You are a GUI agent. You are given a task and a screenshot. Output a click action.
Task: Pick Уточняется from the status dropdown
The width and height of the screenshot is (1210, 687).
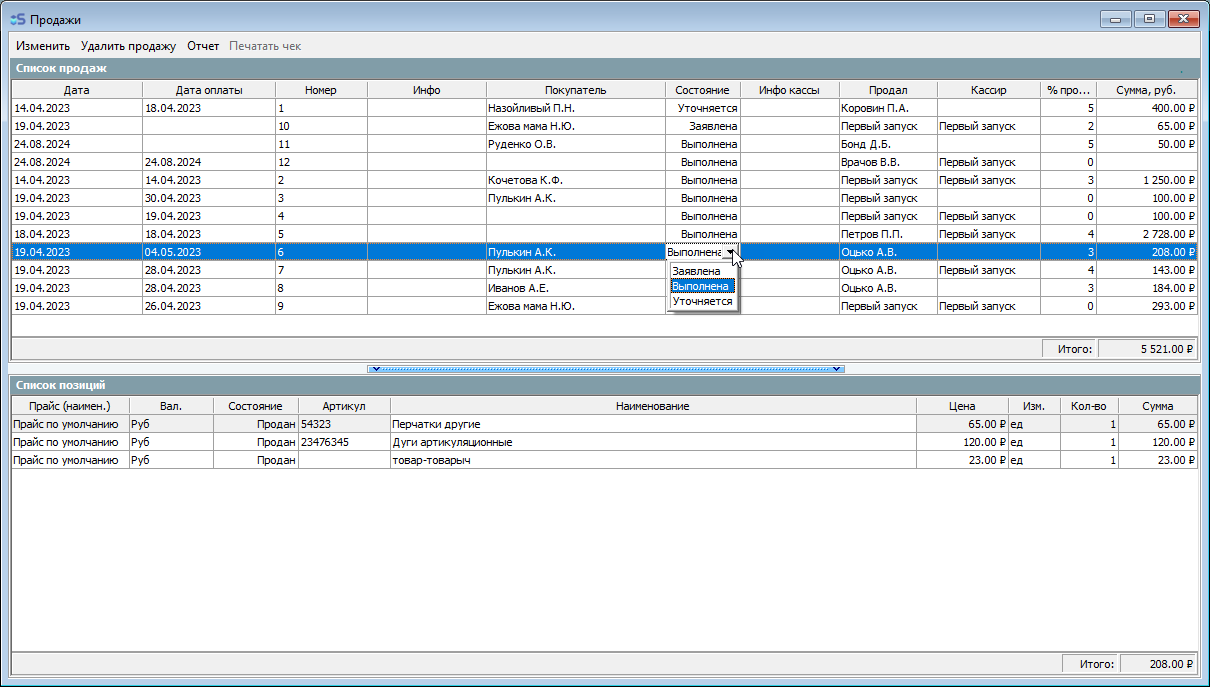tap(702, 301)
